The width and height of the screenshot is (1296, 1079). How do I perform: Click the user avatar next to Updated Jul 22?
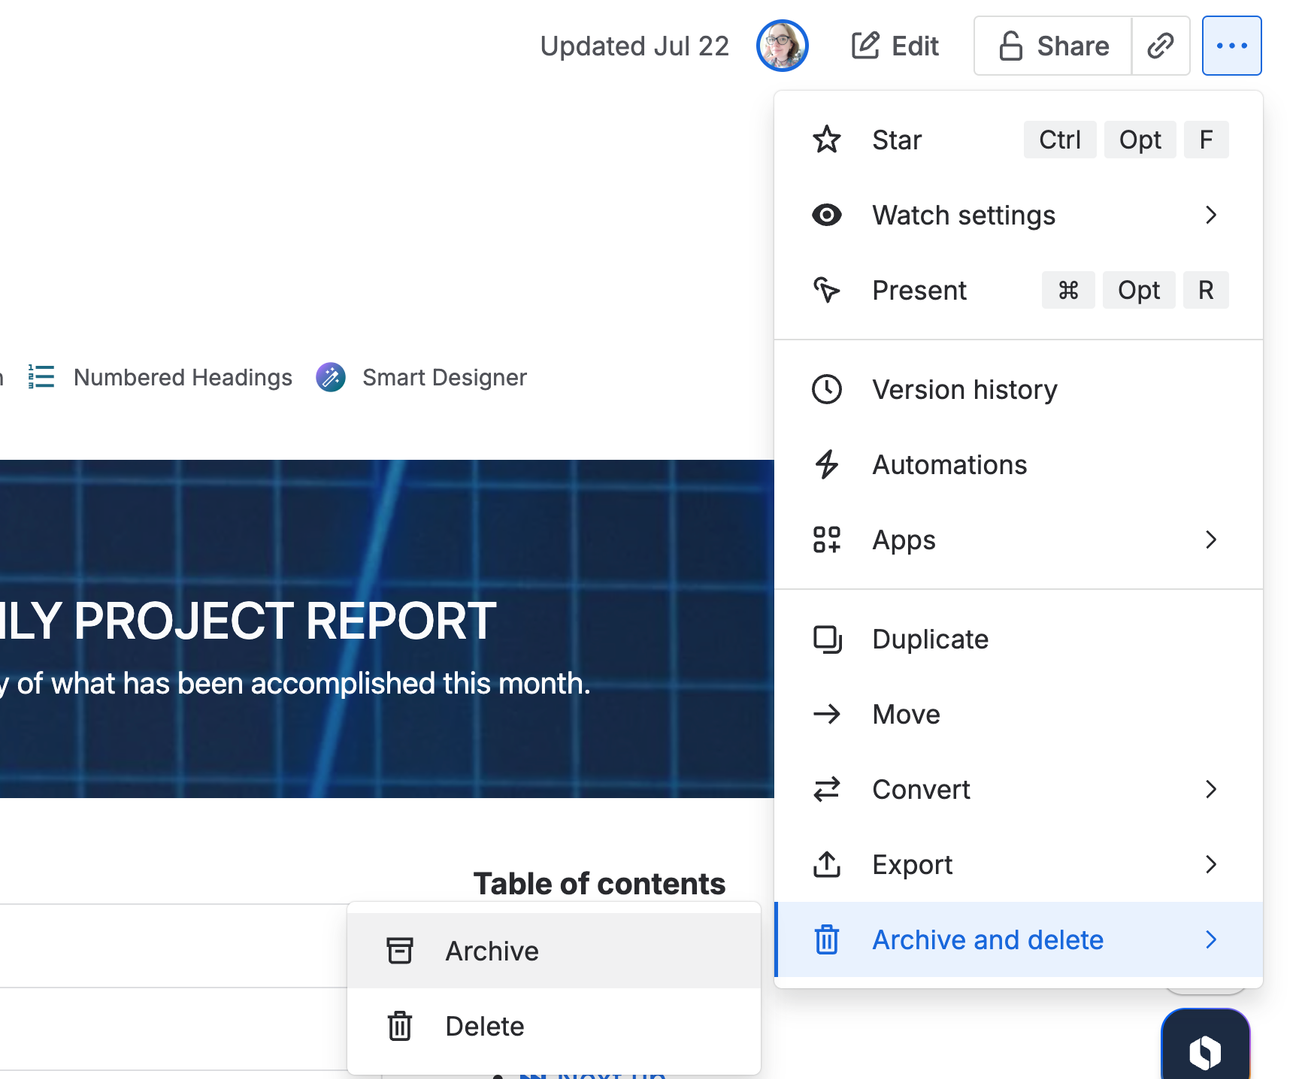[782, 45]
